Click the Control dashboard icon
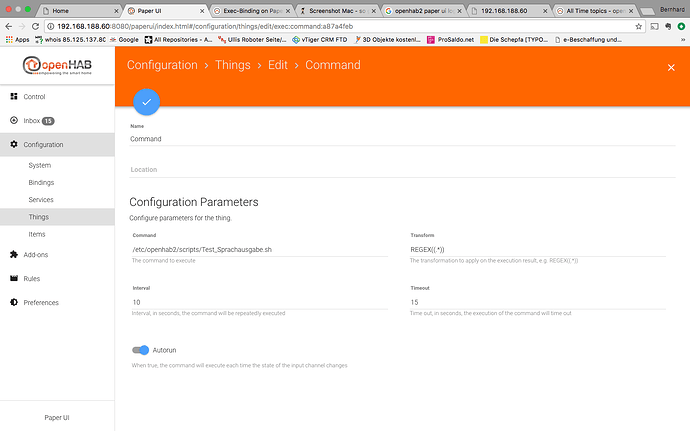Image resolution: width=690 pixels, height=431 pixels. 14,96
